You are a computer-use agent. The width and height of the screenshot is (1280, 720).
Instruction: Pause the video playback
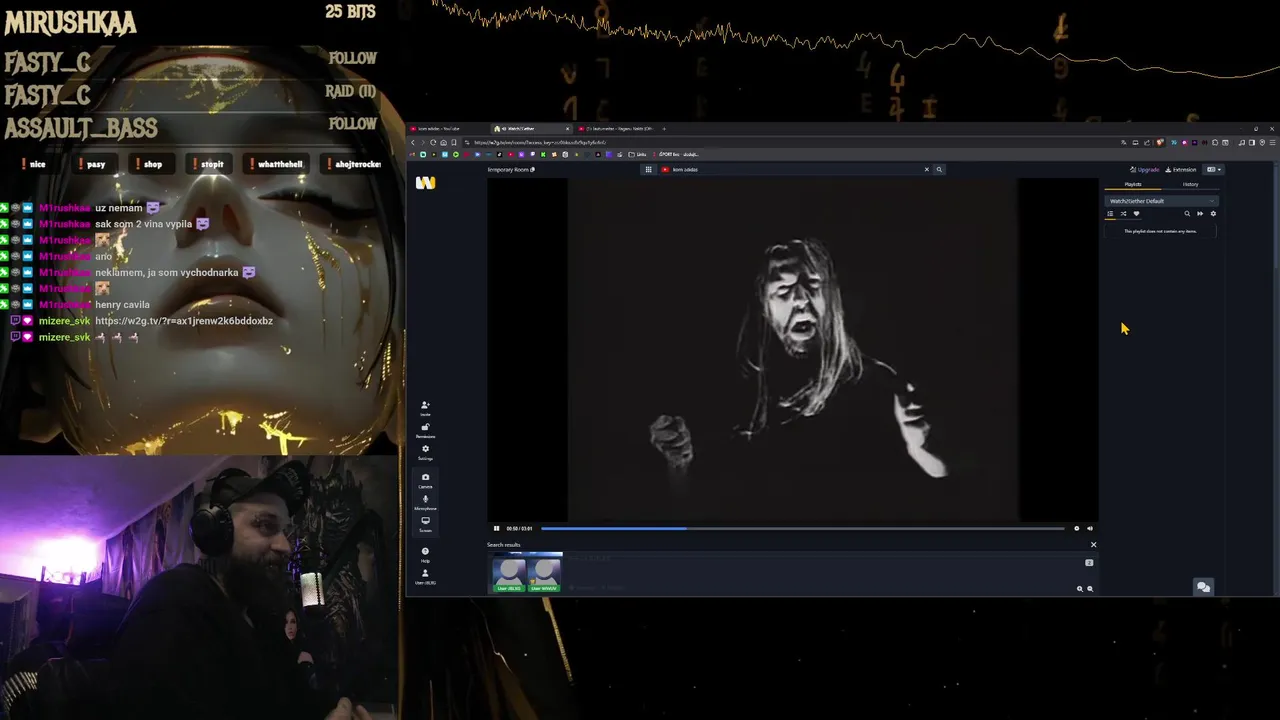tap(496, 528)
